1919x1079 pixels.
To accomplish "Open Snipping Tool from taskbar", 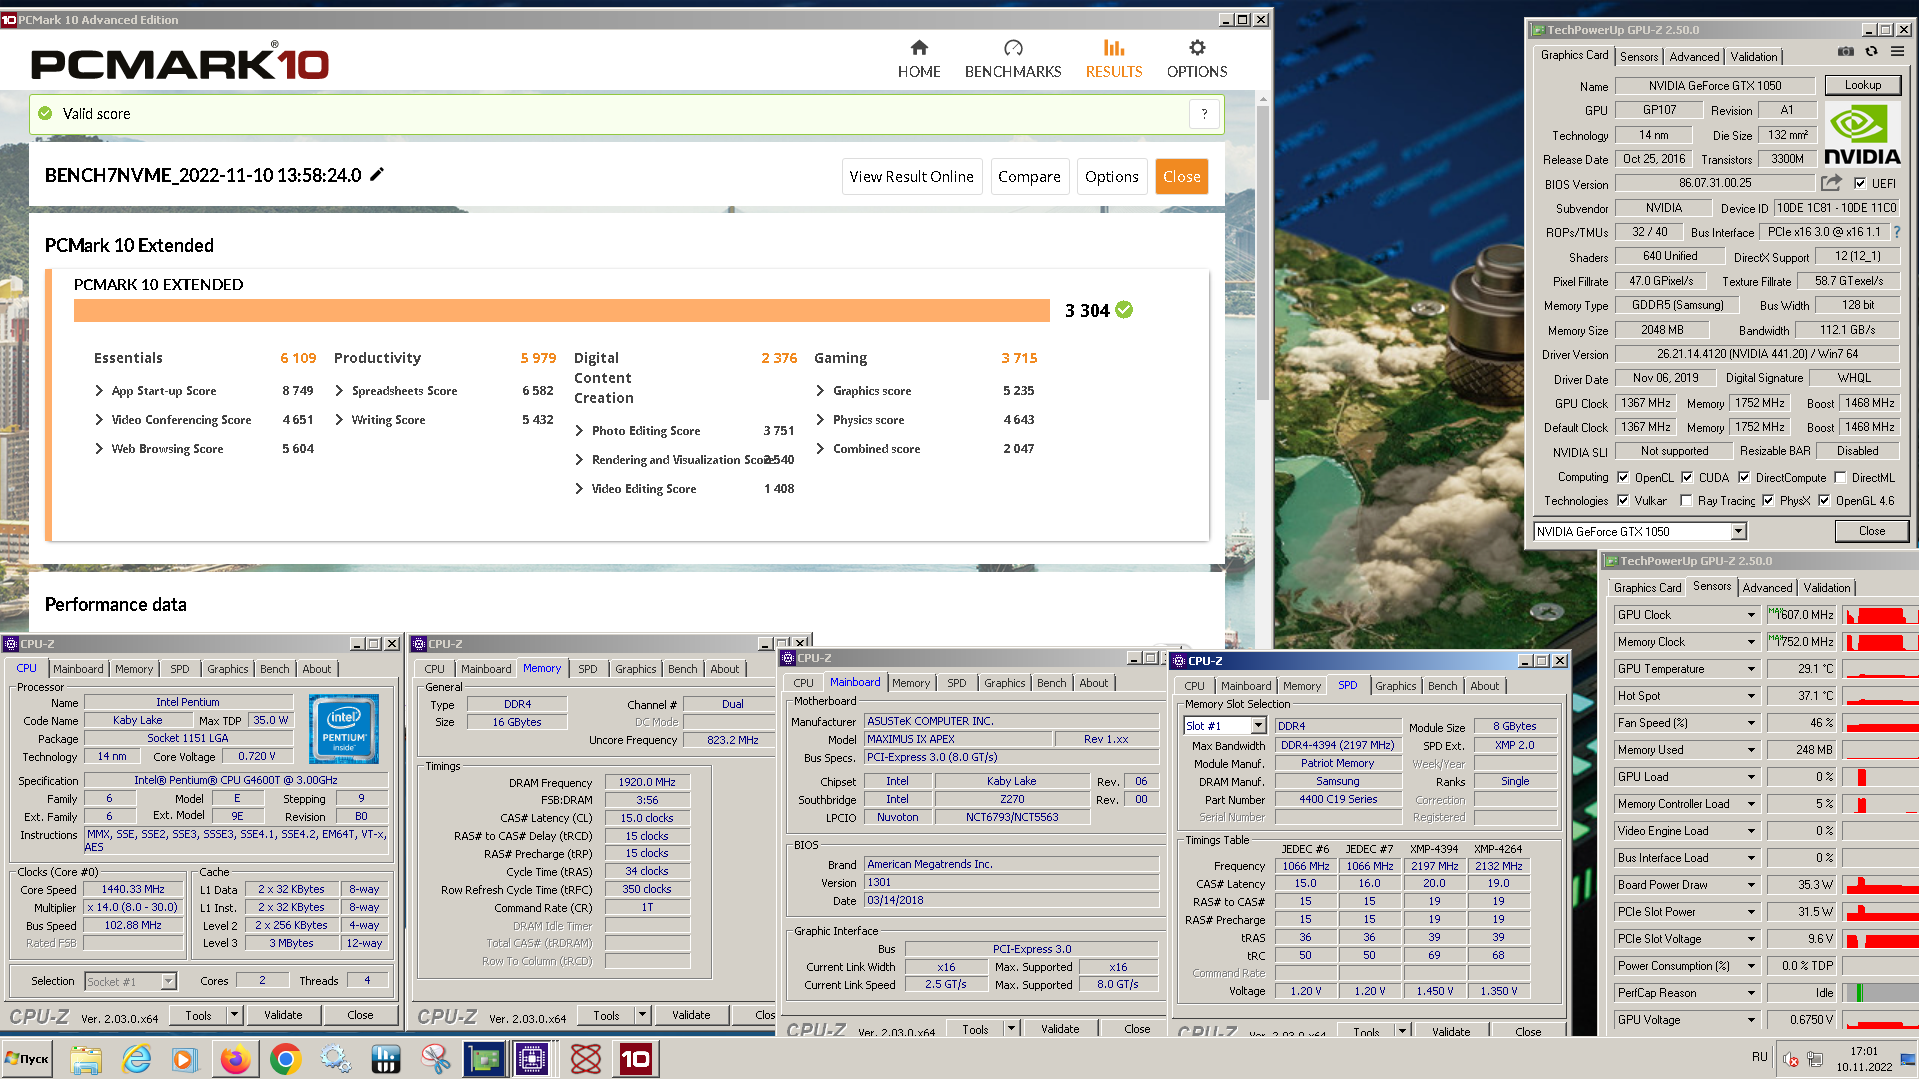I will [435, 1059].
